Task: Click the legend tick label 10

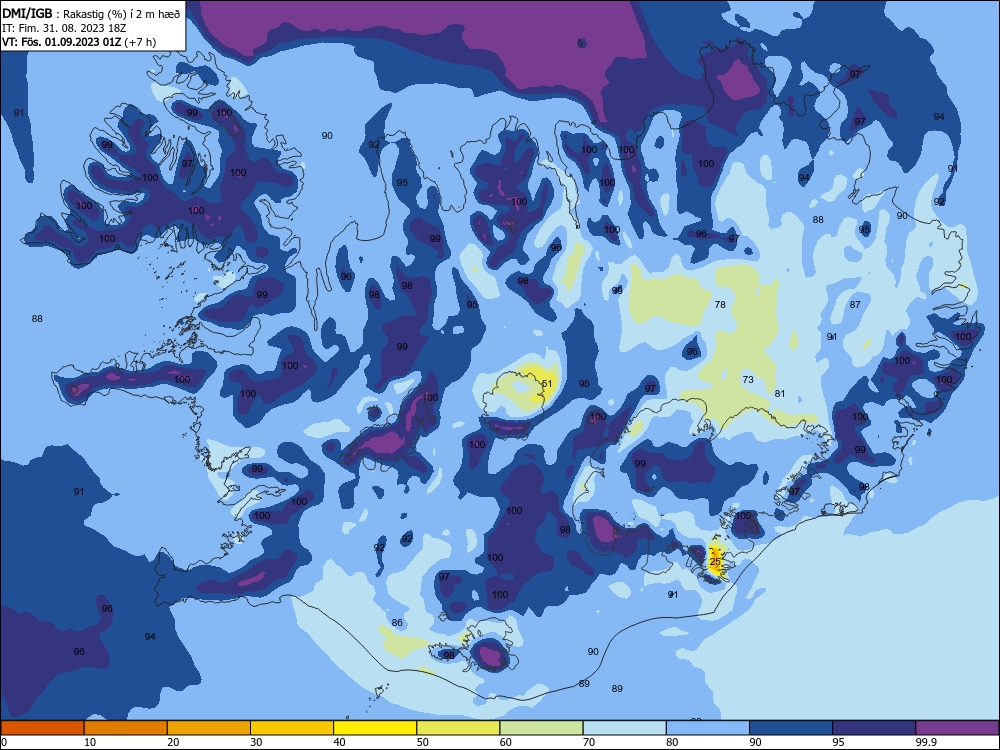Action: point(90,742)
